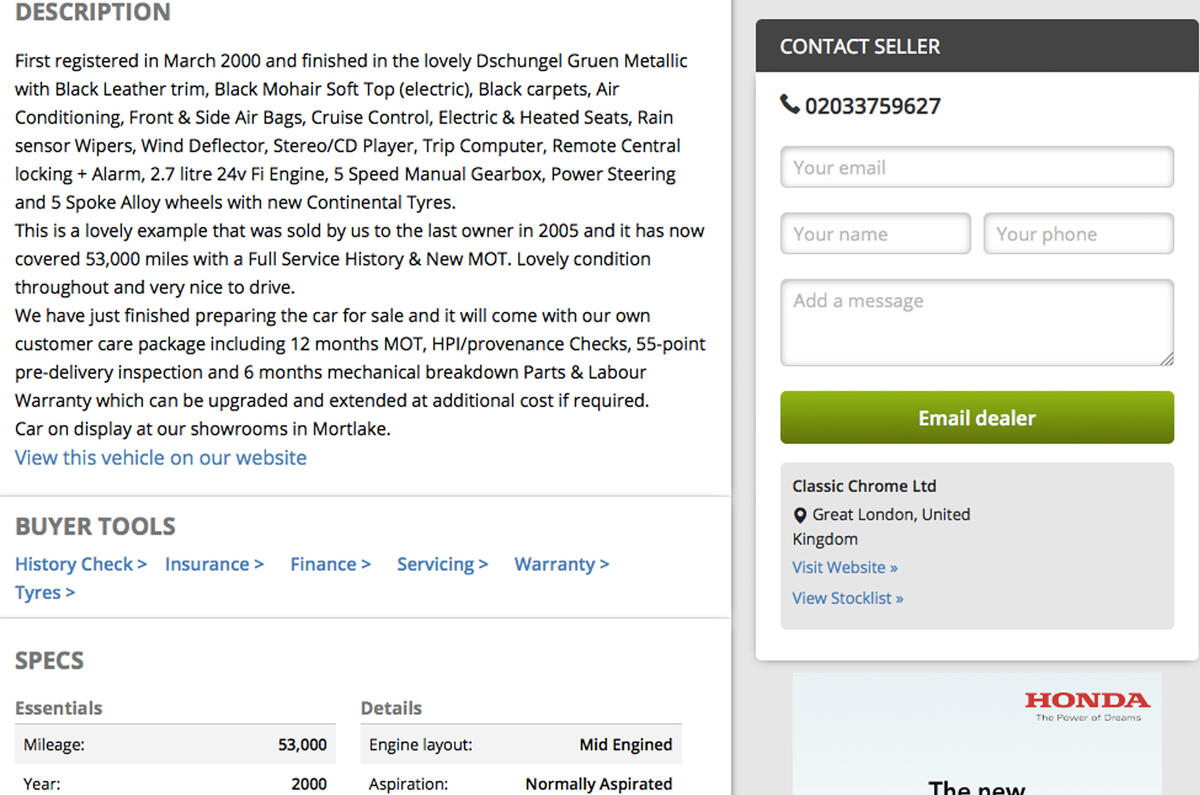The image size is (1200, 795).
Task: Click the seller phone number 02033759627
Action: 872,106
